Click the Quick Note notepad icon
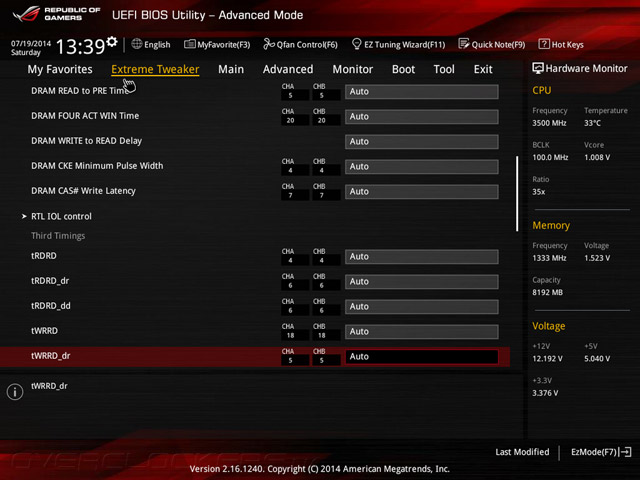This screenshot has width=640, height=480. pyautogui.click(x=464, y=44)
